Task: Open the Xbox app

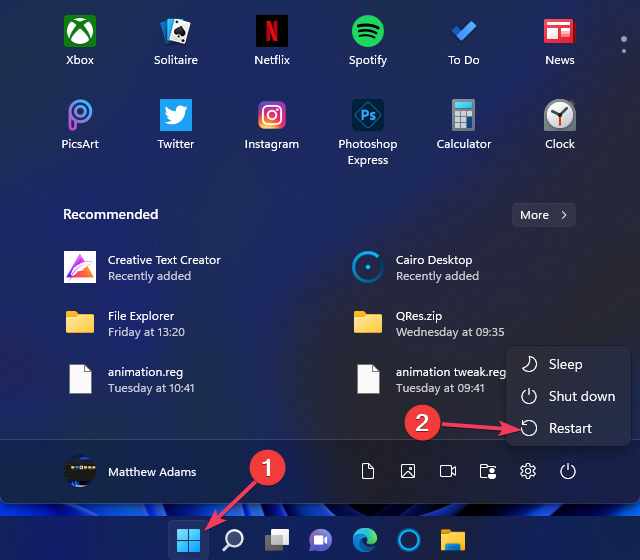Action: pyautogui.click(x=80, y=40)
